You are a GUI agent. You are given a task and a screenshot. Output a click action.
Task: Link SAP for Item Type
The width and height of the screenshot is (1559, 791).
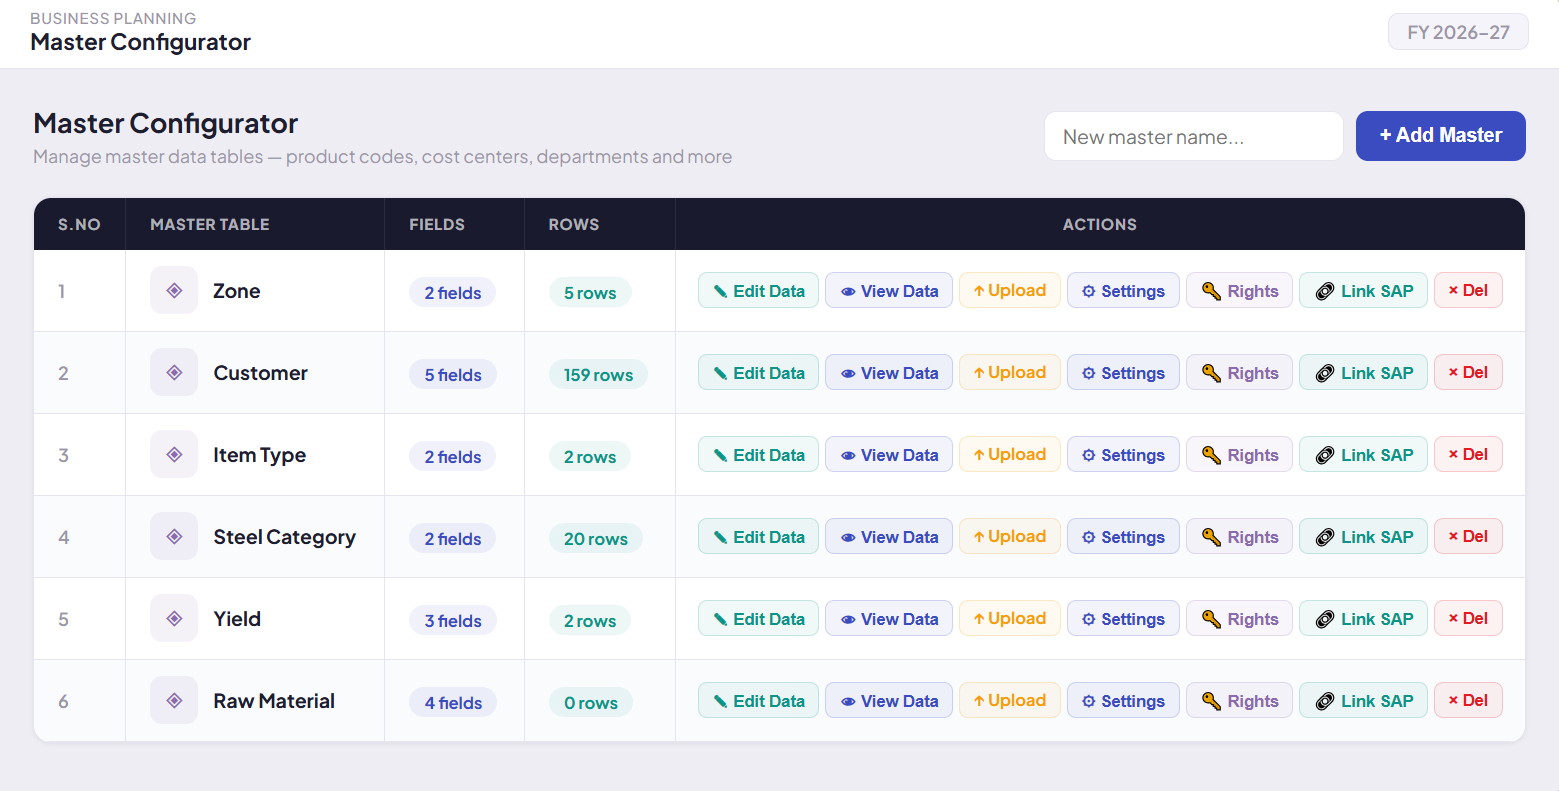point(1363,455)
